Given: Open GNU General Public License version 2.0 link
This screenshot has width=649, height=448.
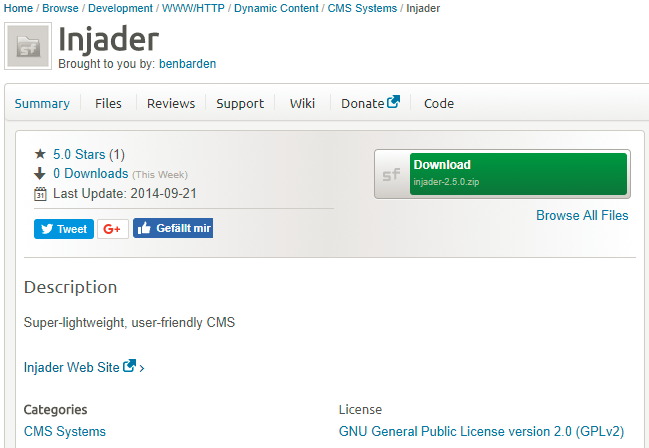Looking at the screenshot, I should tap(481, 431).
